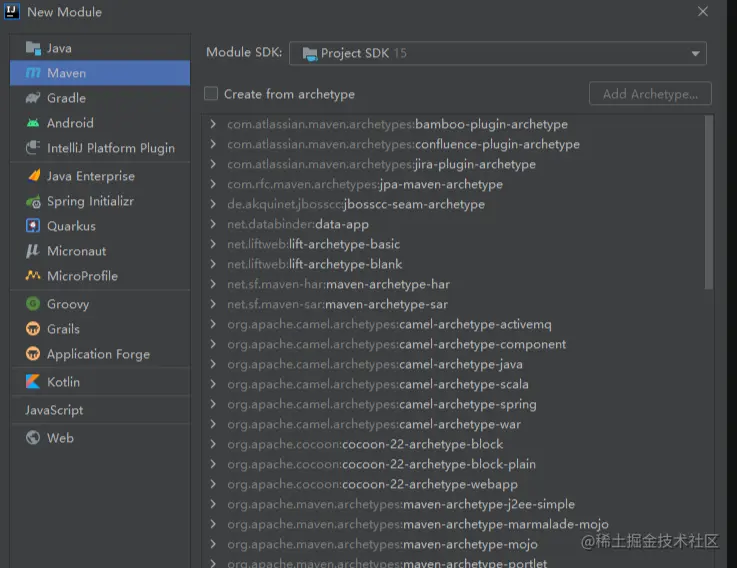This screenshot has width=737, height=568.
Task: Switch to the Java Enterprise module type
Action: pyautogui.click(x=90, y=176)
